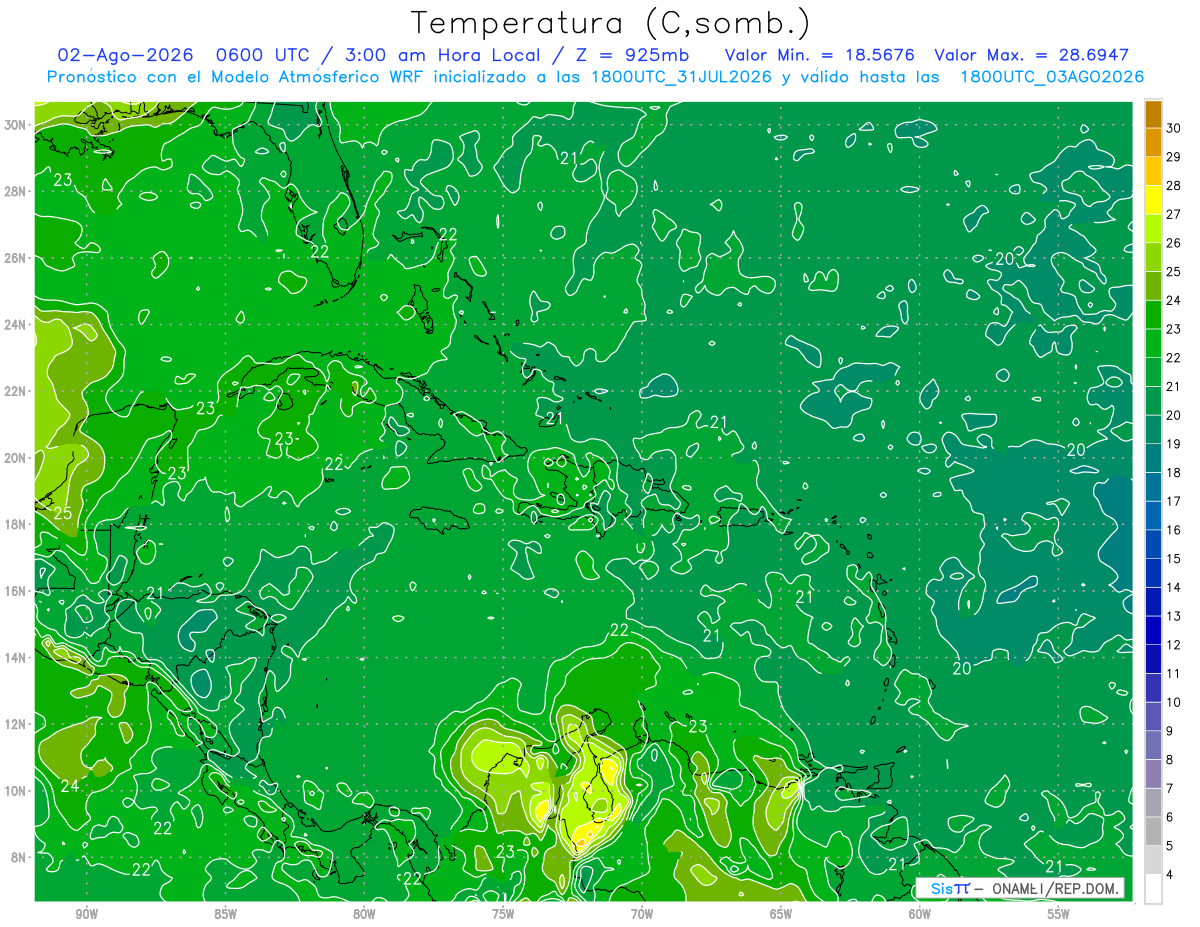The height and width of the screenshot is (927, 1200).
Task: Click the colorbar legend value '26'
Action: click(x=1173, y=243)
